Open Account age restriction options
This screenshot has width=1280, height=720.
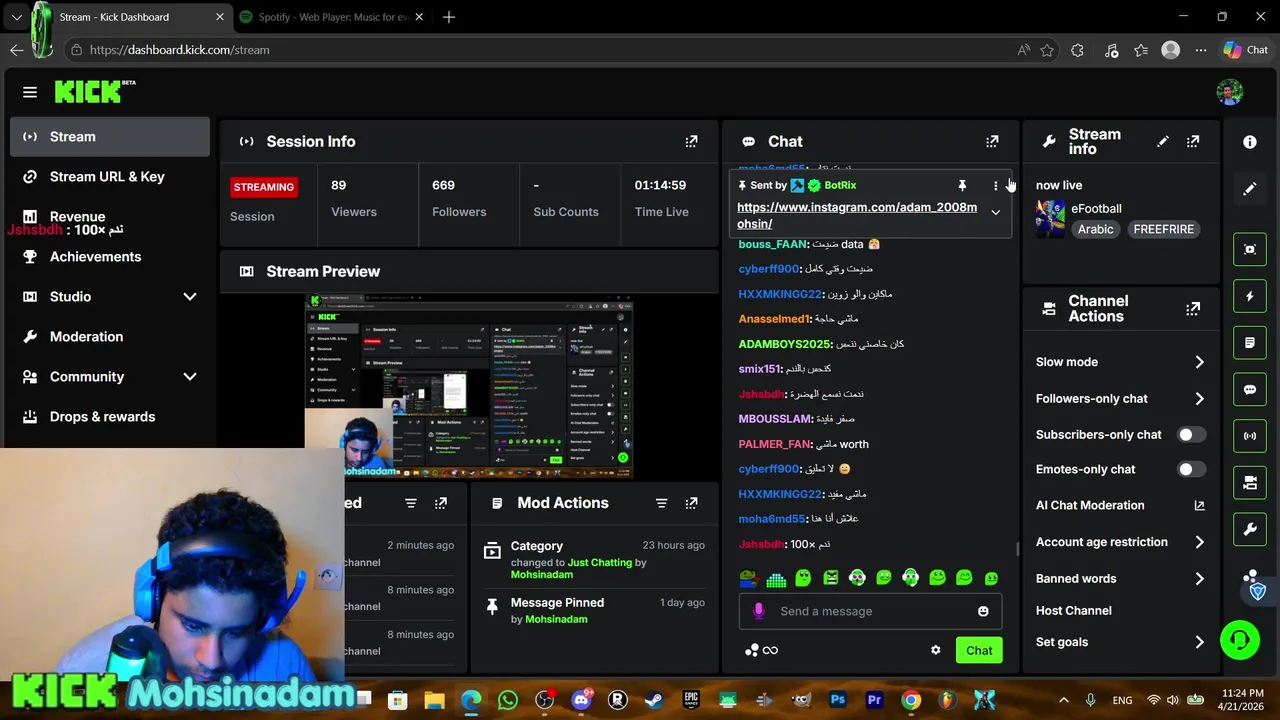click(x=1120, y=542)
